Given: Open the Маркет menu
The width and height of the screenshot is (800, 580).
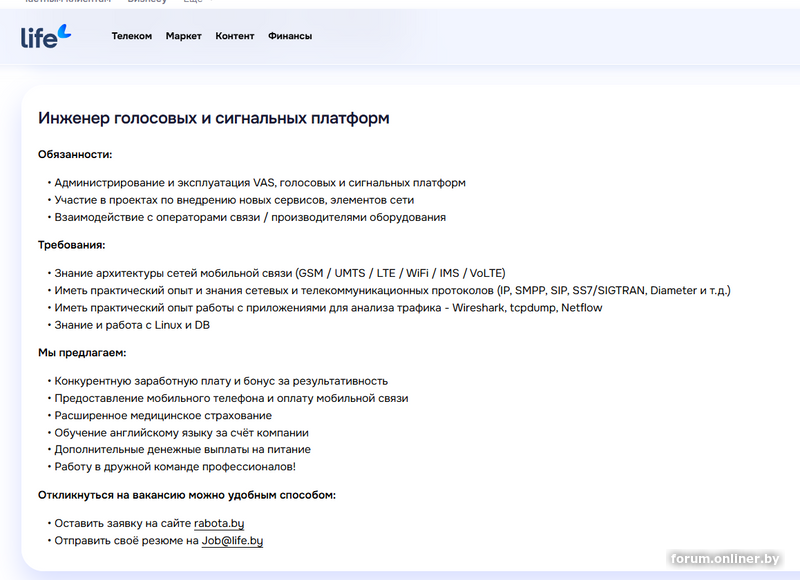Looking at the screenshot, I should click(x=184, y=36).
